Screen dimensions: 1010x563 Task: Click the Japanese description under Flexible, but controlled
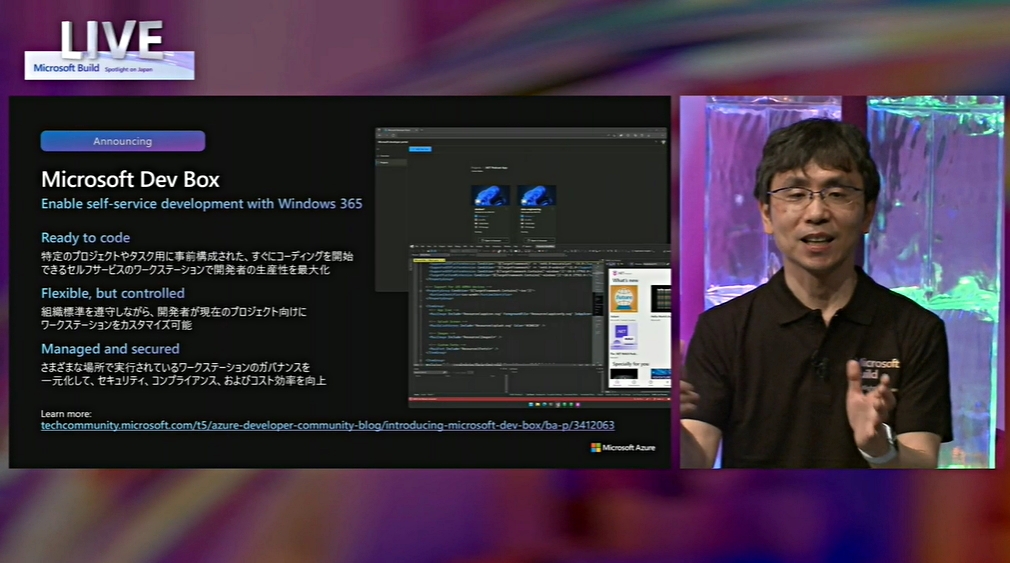[174, 318]
